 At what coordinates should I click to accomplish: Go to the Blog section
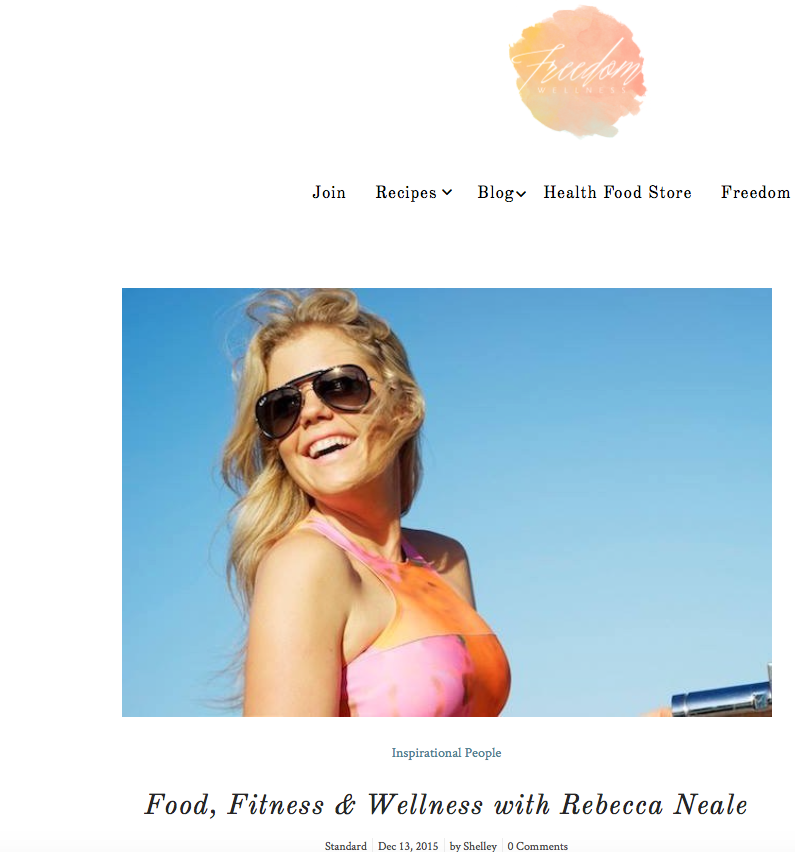point(496,192)
